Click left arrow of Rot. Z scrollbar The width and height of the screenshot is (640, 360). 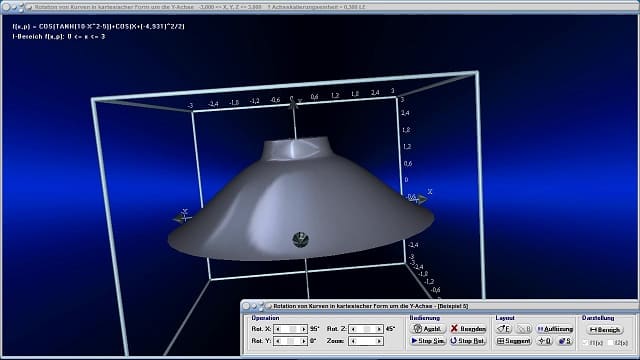click(353, 329)
